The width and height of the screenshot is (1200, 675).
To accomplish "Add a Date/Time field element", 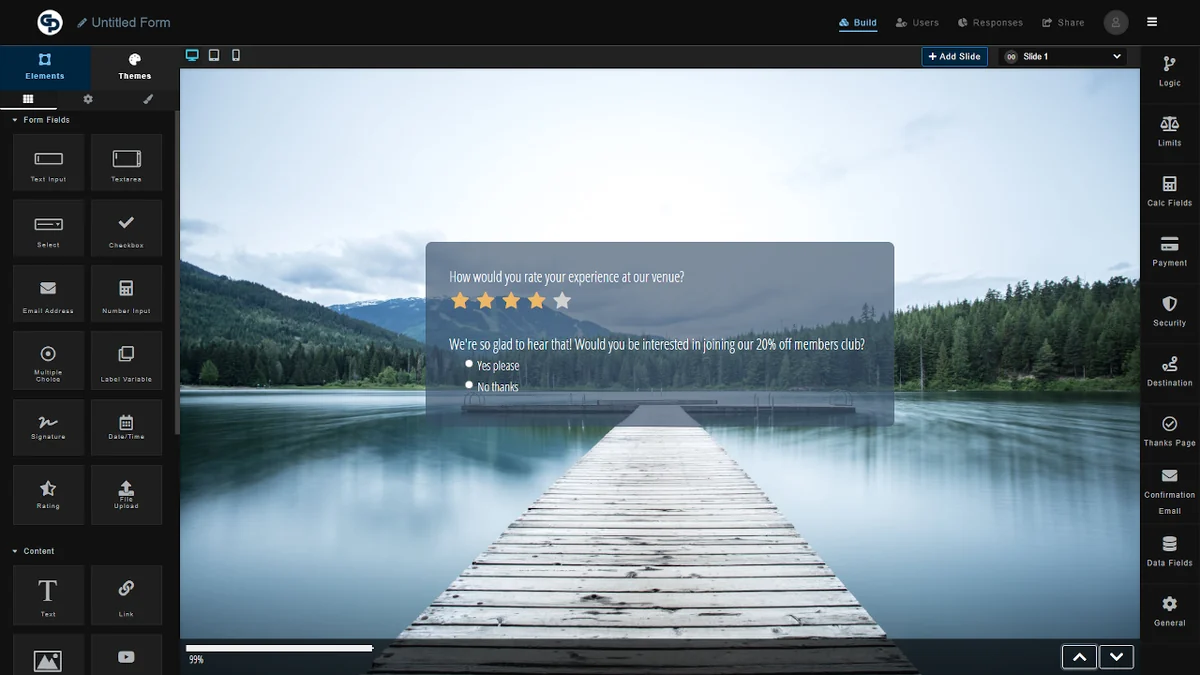I will tap(126, 427).
